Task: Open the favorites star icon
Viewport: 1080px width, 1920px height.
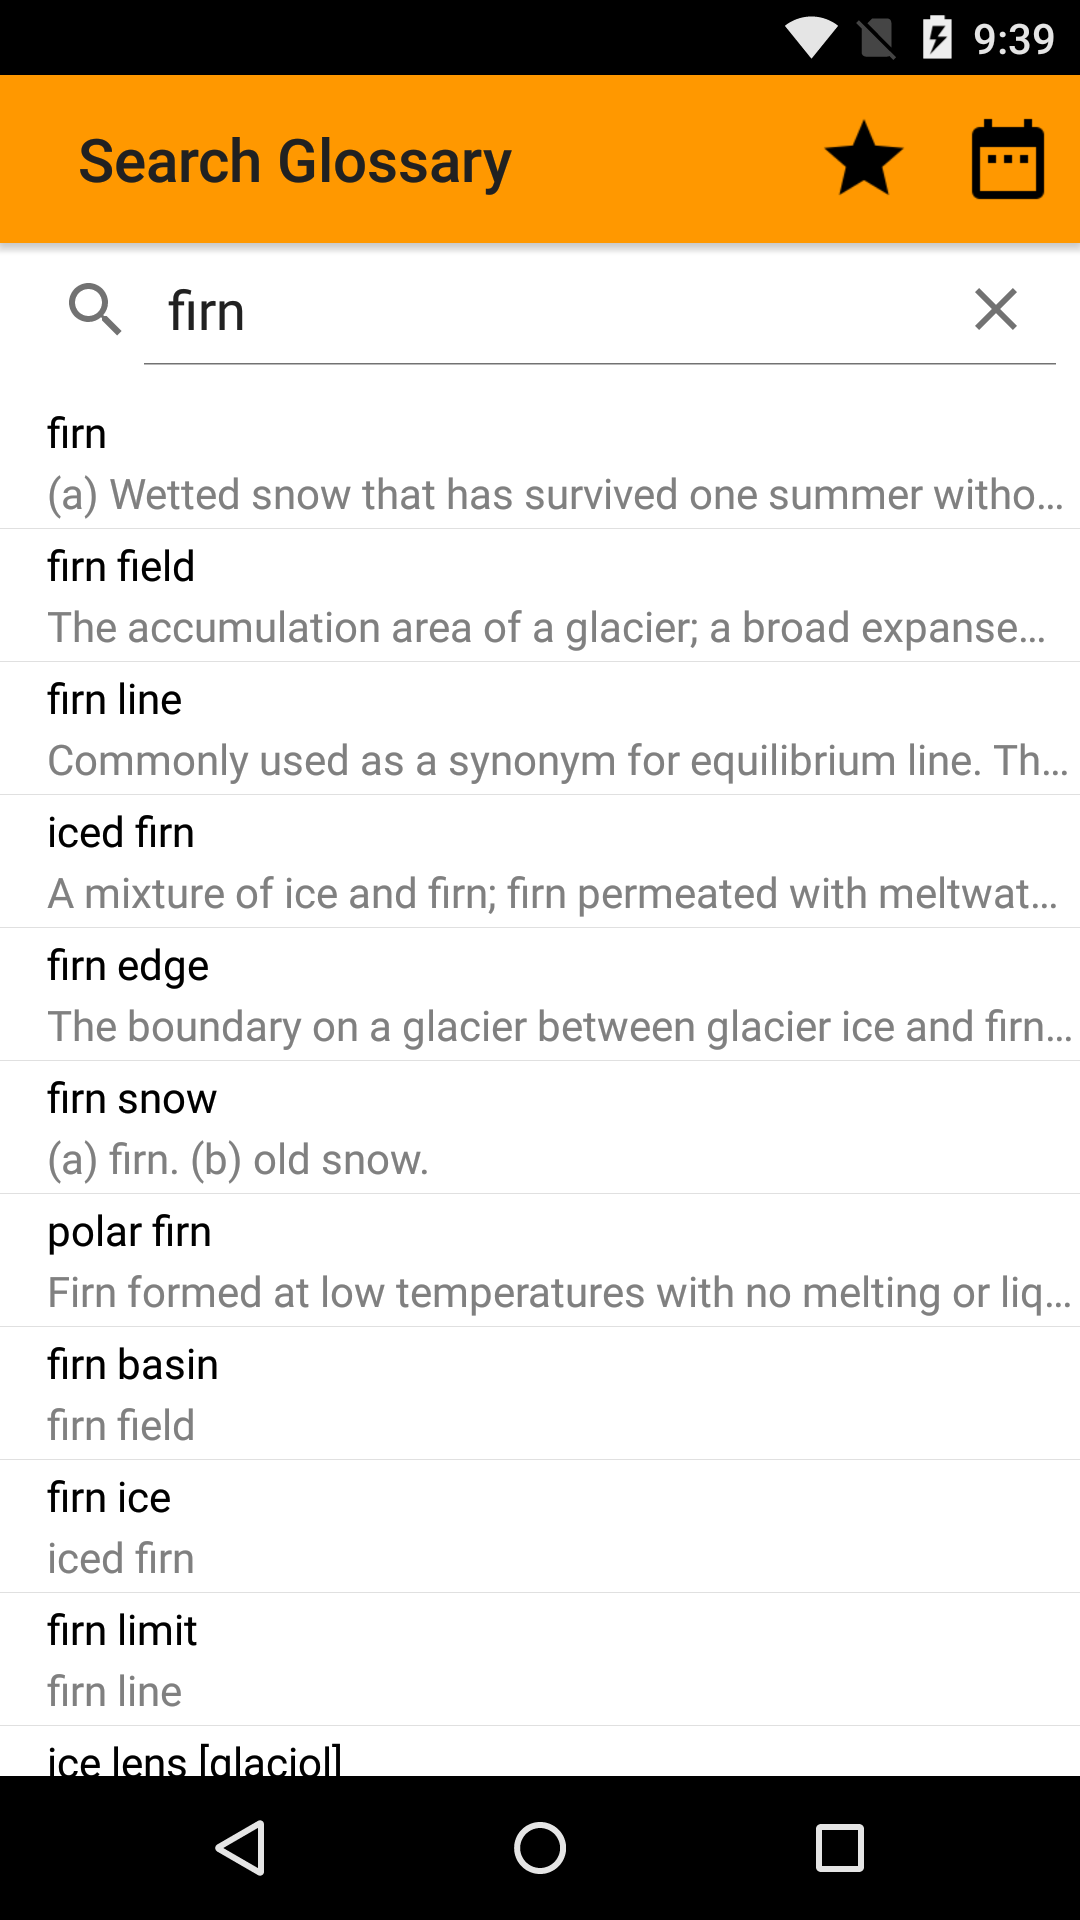Action: tap(863, 159)
